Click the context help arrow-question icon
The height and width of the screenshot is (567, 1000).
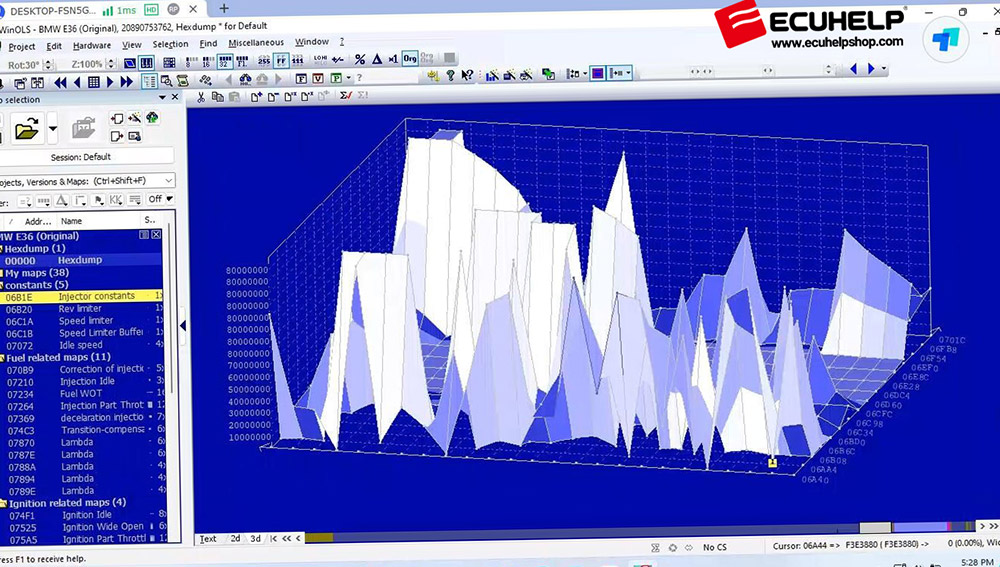click(x=467, y=75)
